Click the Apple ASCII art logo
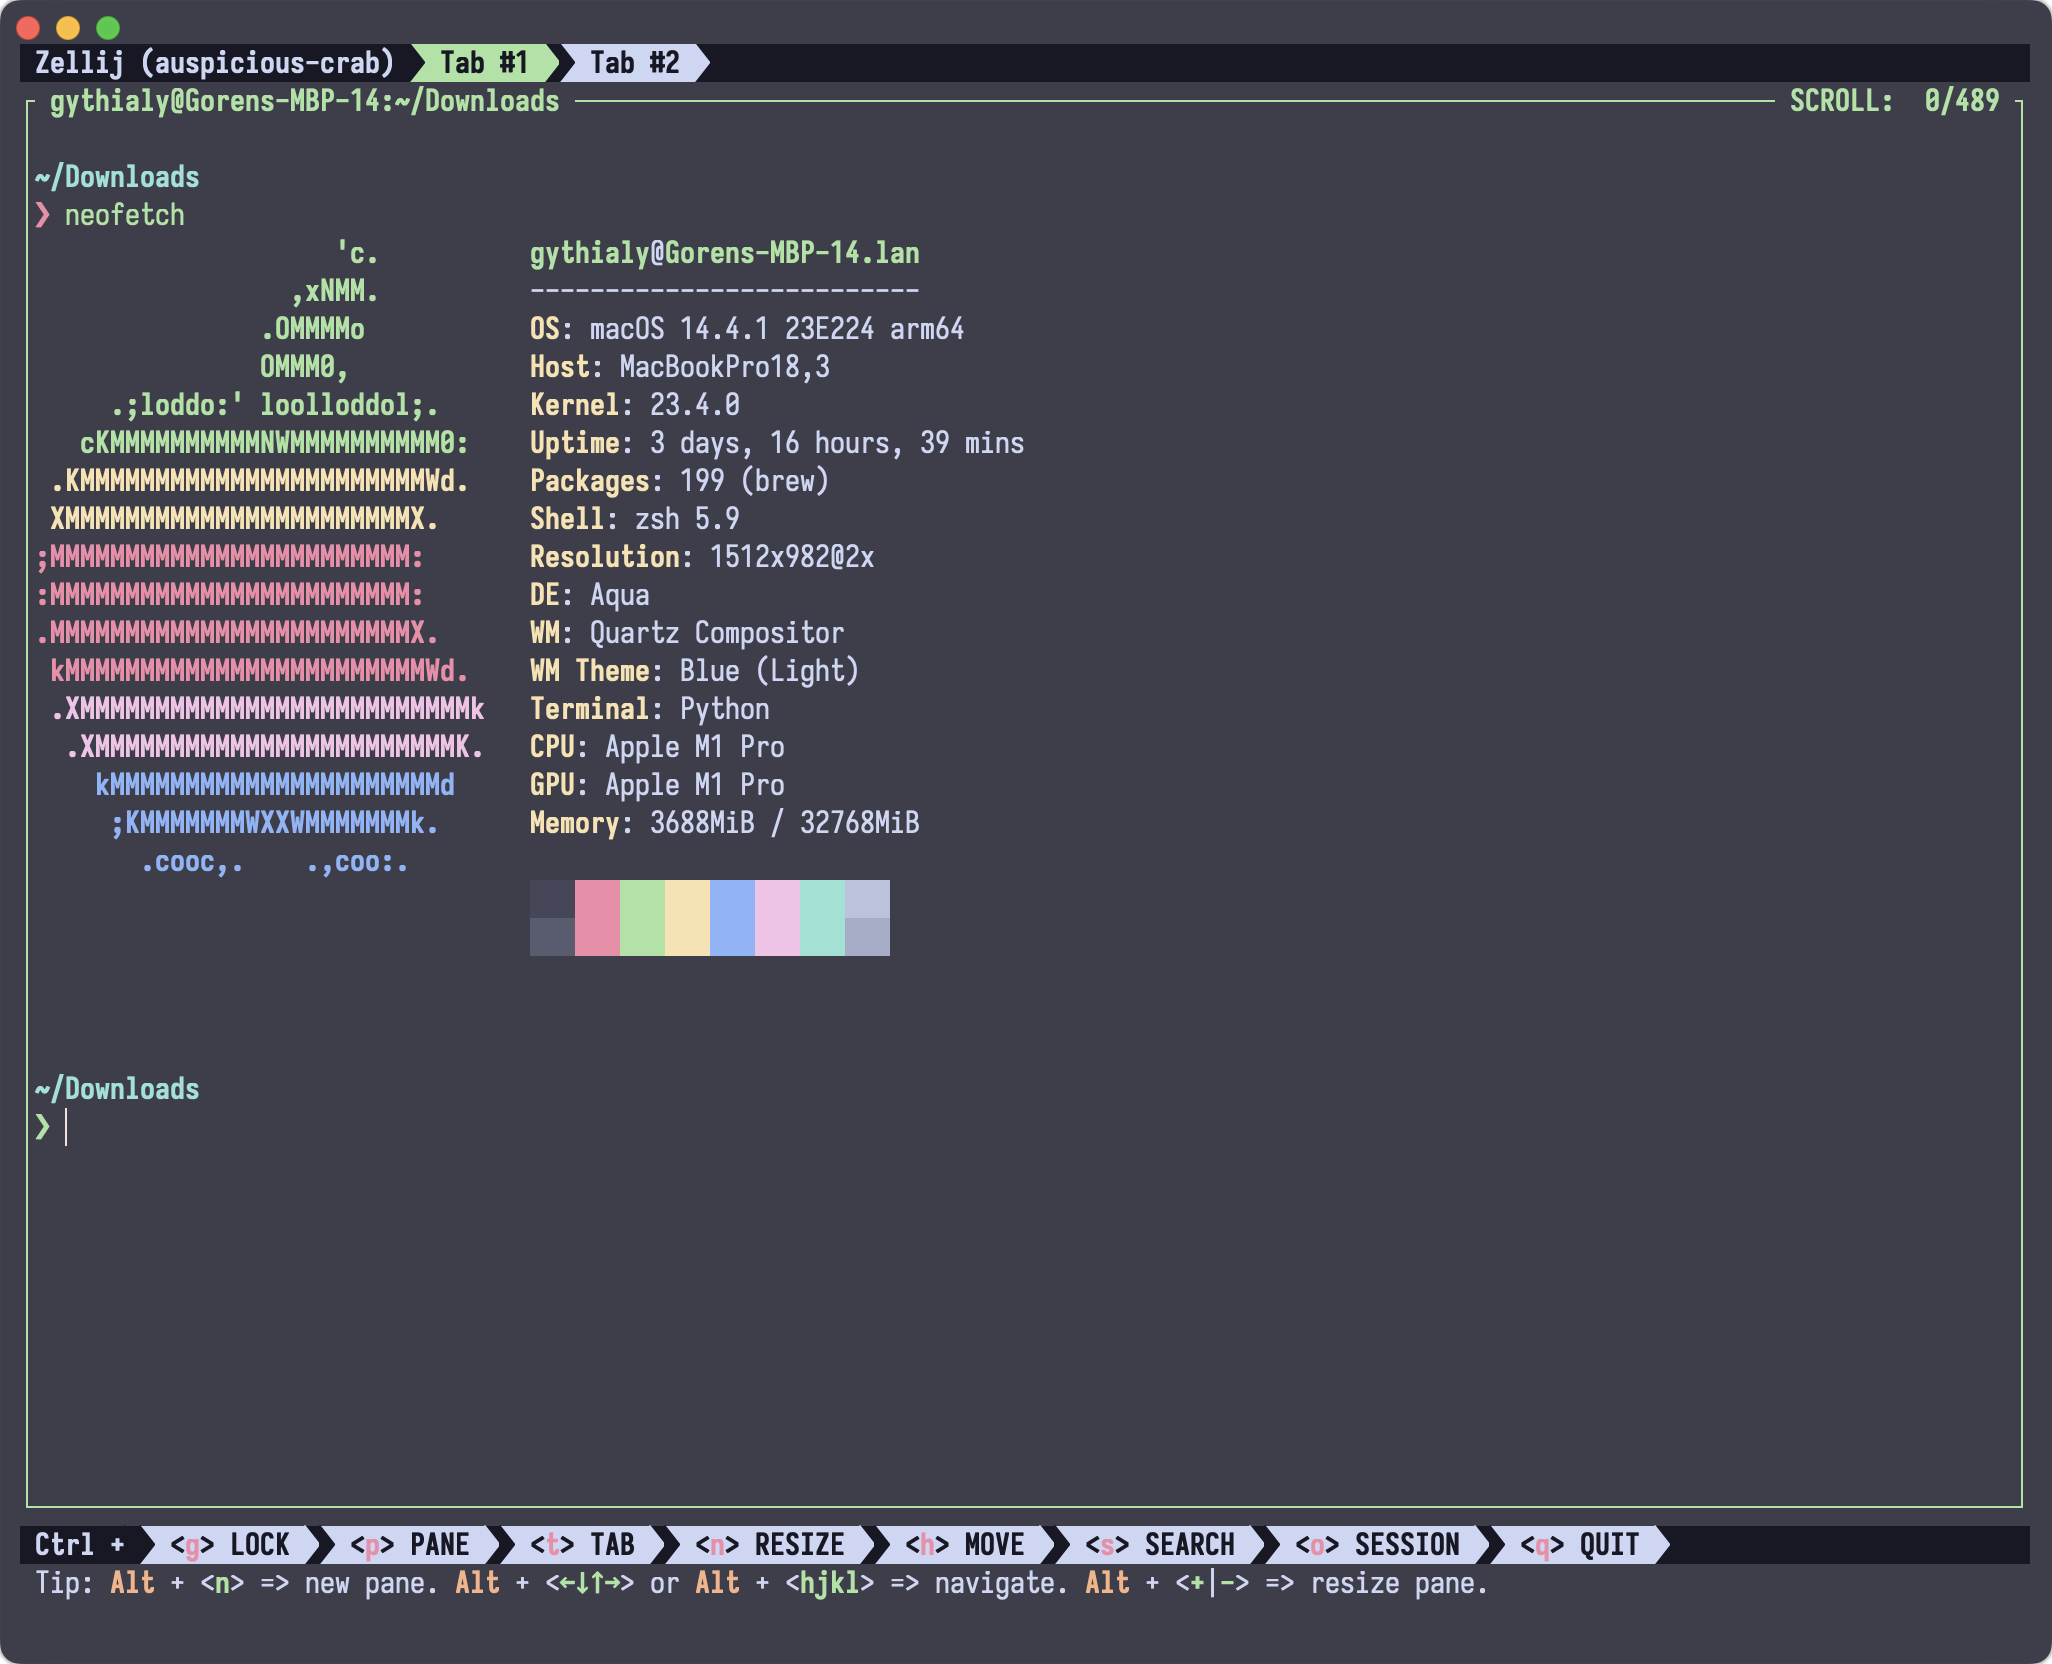This screenshot has width=2052, height=1664. pos(260,557)
